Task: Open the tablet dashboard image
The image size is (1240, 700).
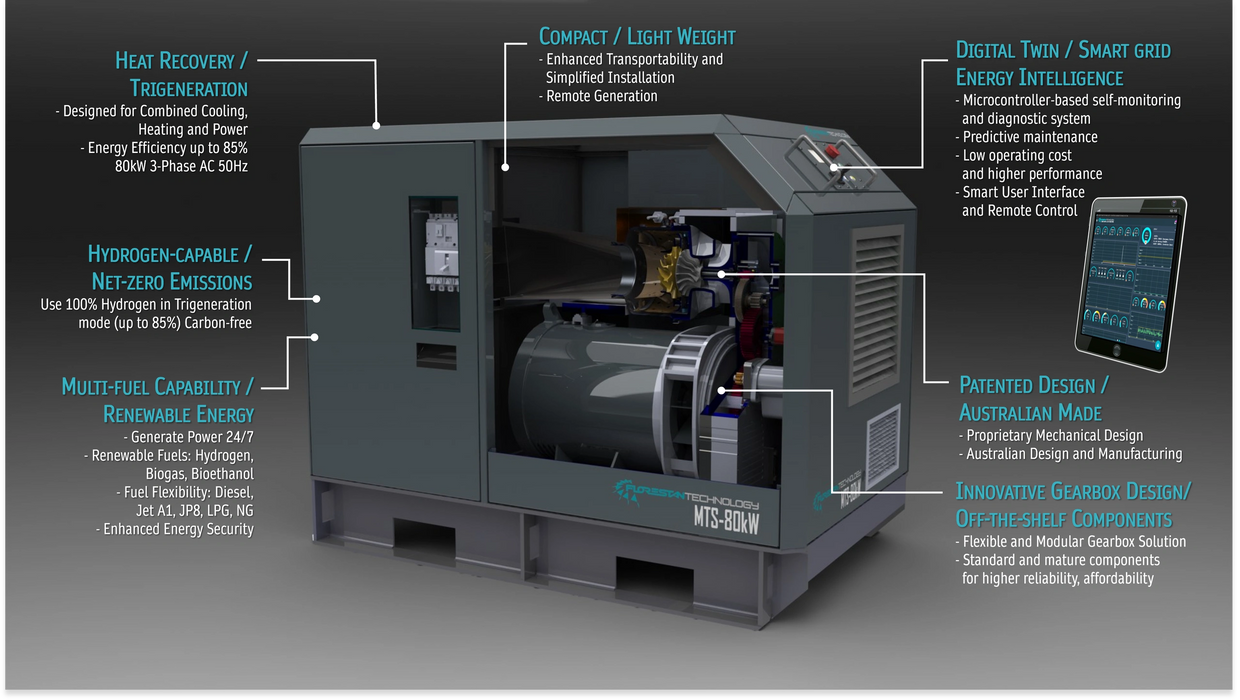Action: pyautogui.click(x=1131, y=283)
